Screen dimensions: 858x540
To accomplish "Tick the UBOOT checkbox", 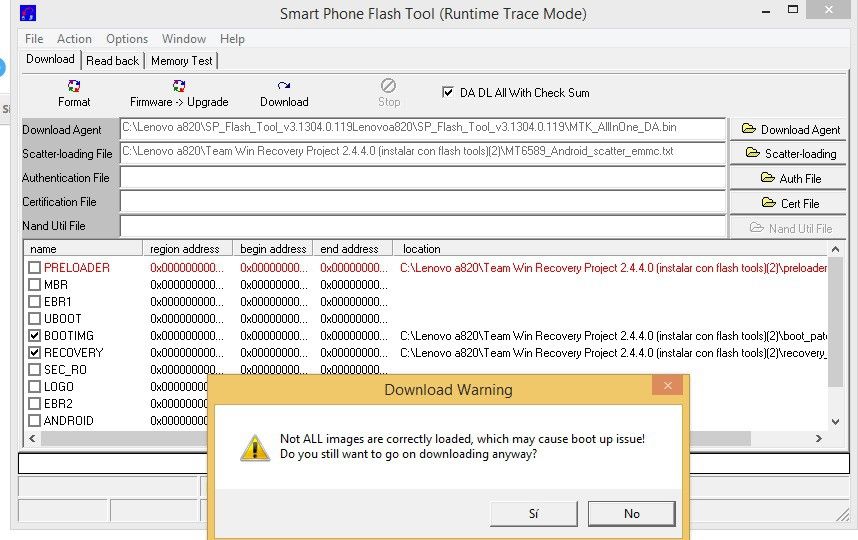I will [34, 318].
